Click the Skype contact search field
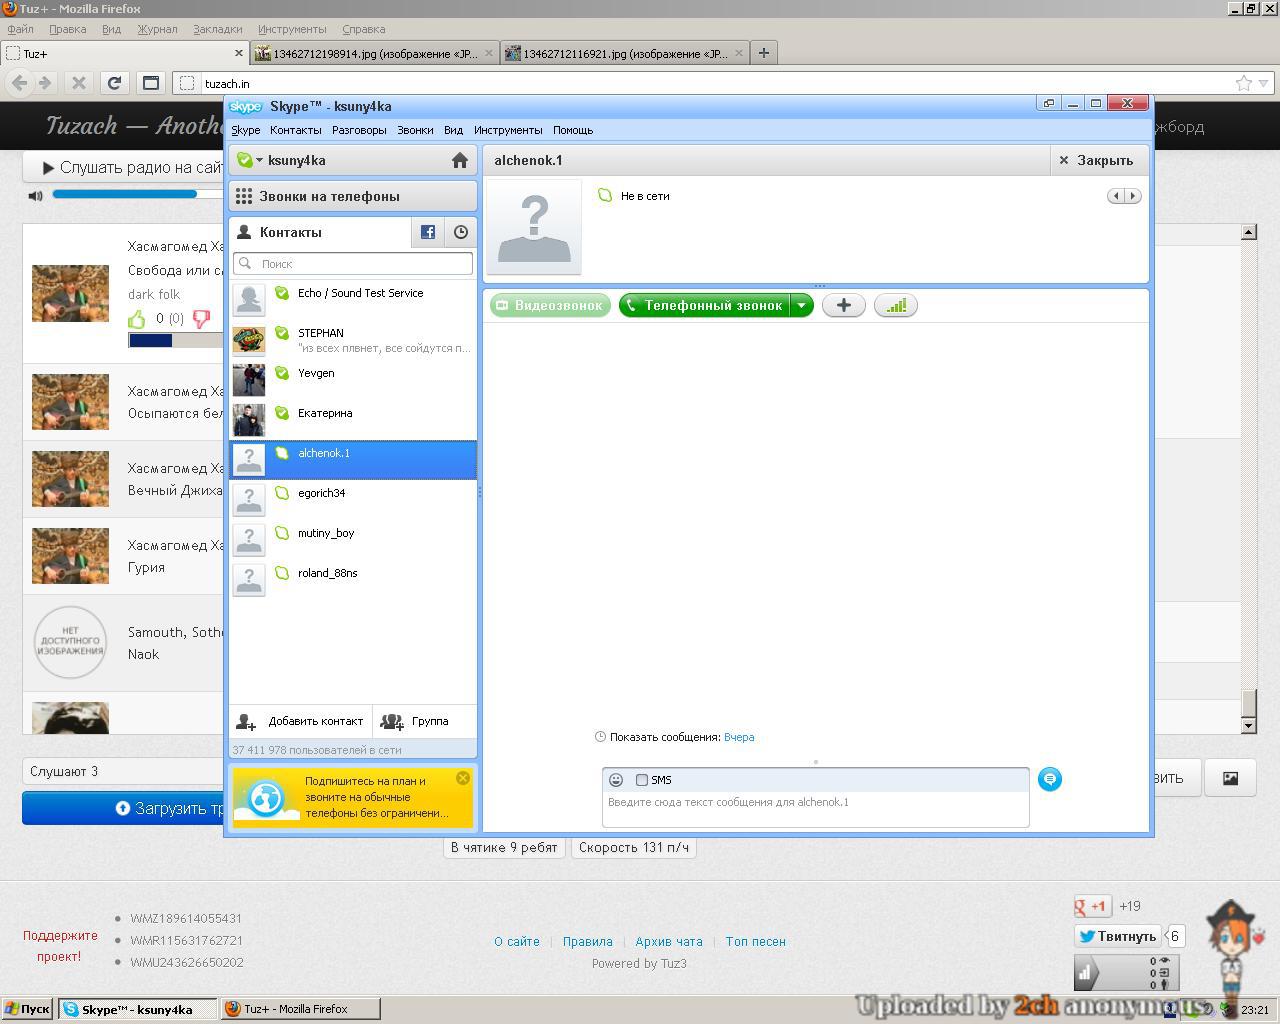The height and width of the screenshot is (1024, 1280). pyautogui.click(x=353, y=263)
